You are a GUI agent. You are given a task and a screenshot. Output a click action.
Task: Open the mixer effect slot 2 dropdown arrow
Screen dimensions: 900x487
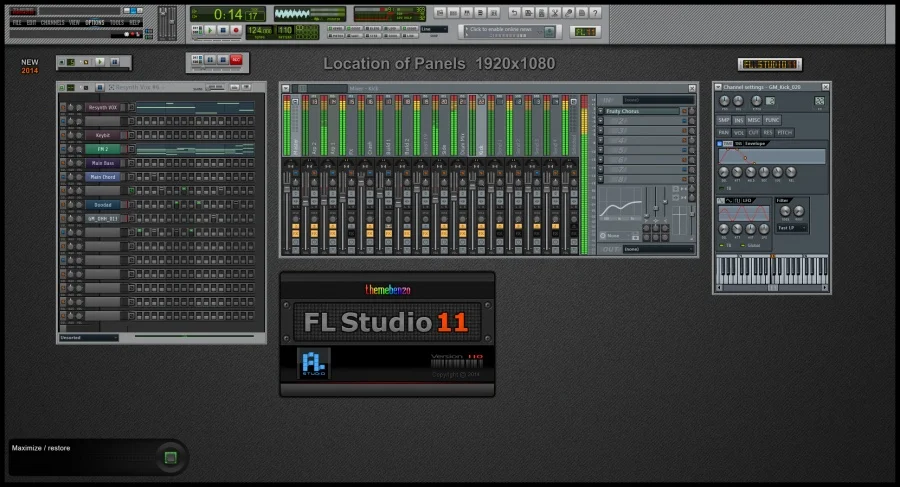(601, 121)
